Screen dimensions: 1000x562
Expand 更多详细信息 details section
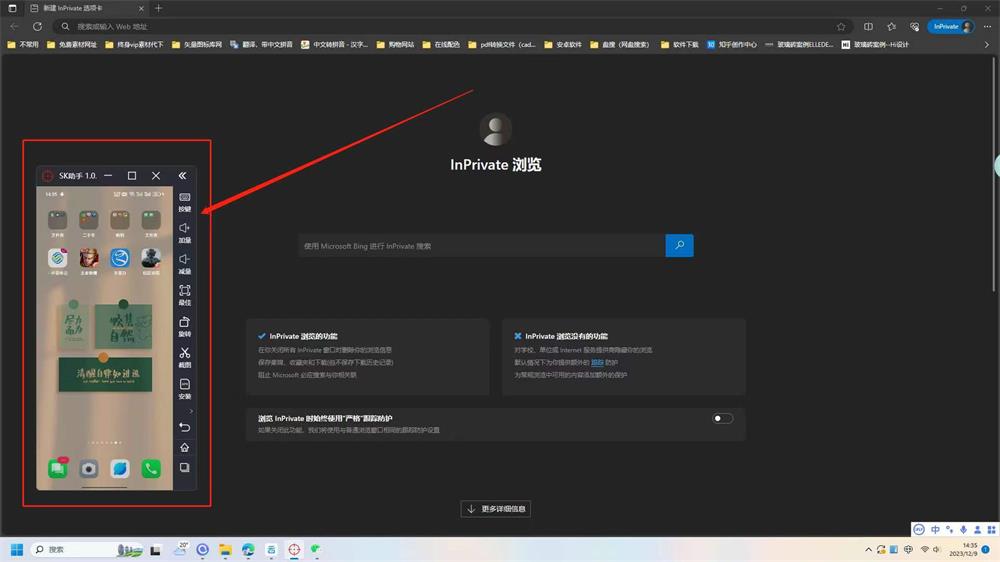coord(496,509)
